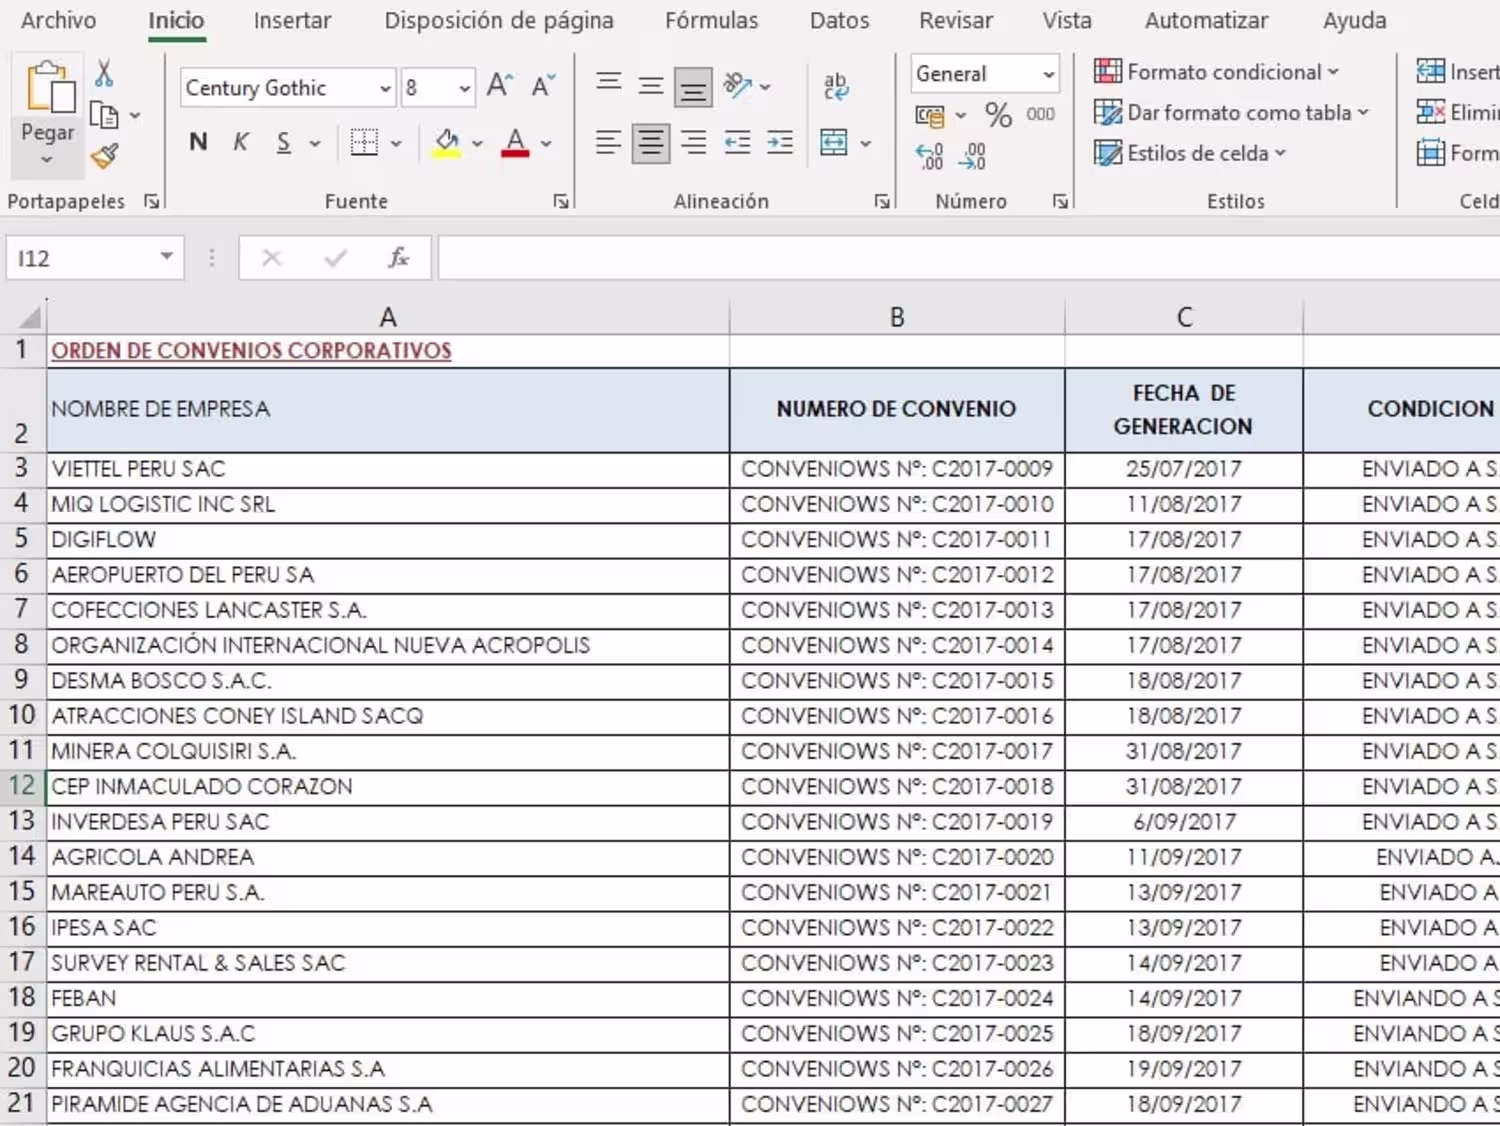Image resolution: width=1500 pixels, height=1126 pixels.
Task: Expand the borders dropdown arrow
Action: coord(396,143)
